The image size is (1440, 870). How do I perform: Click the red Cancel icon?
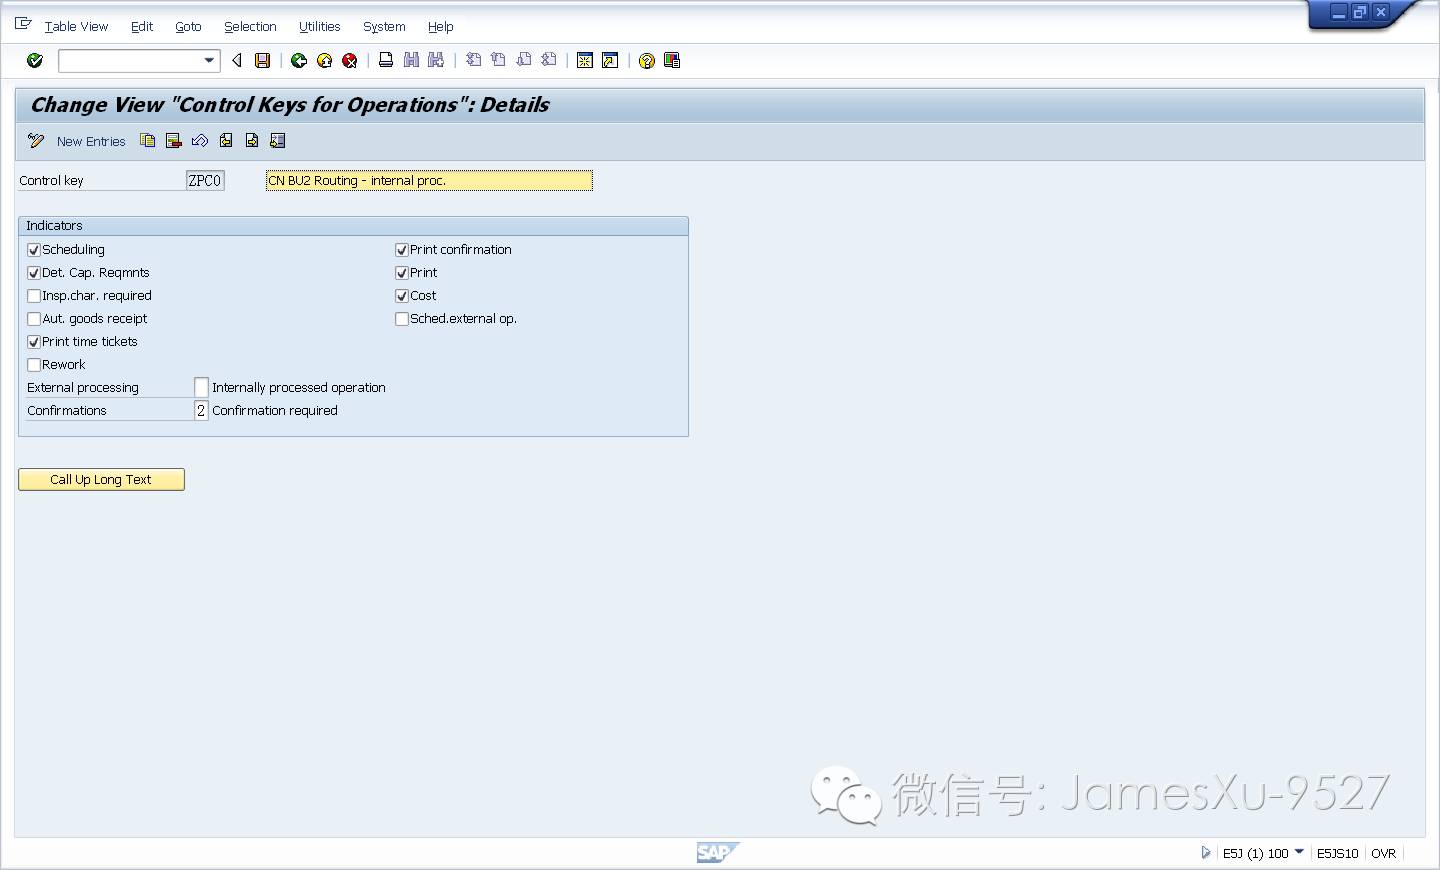[350, 61]
